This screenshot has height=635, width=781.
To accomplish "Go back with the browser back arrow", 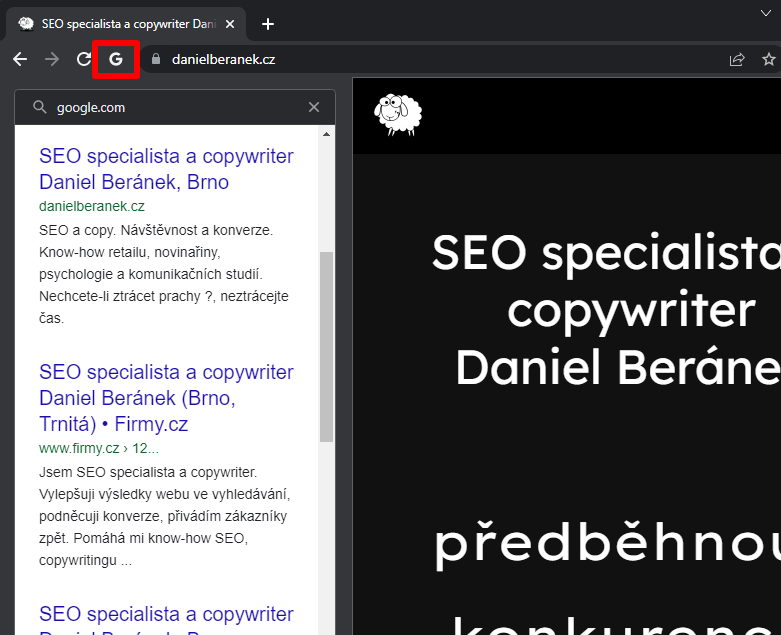I will [x=20, y=59].
